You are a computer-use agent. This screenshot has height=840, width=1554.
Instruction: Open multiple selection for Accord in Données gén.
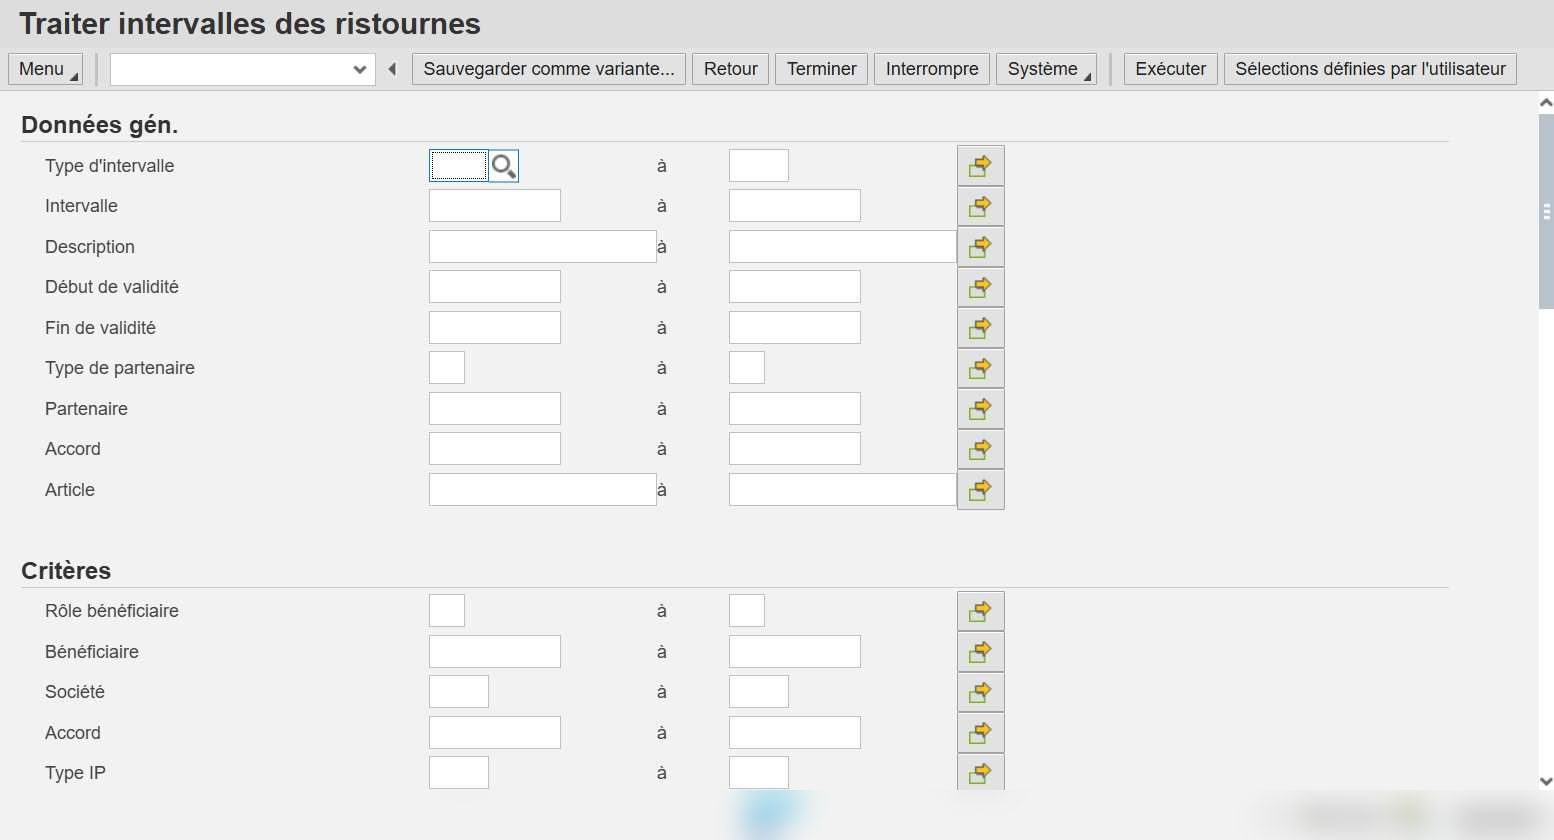tap(980, 449)
